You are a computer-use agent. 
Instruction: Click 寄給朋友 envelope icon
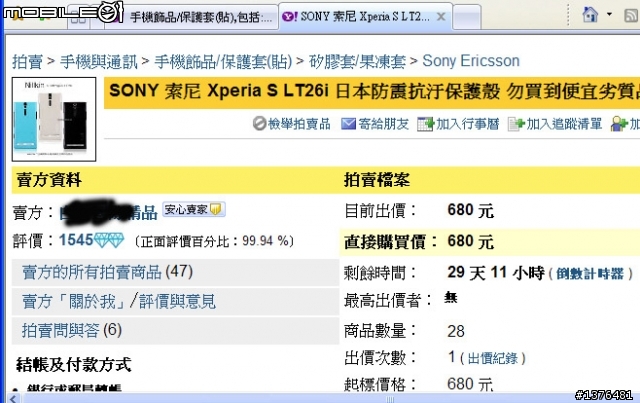(348, 124)
